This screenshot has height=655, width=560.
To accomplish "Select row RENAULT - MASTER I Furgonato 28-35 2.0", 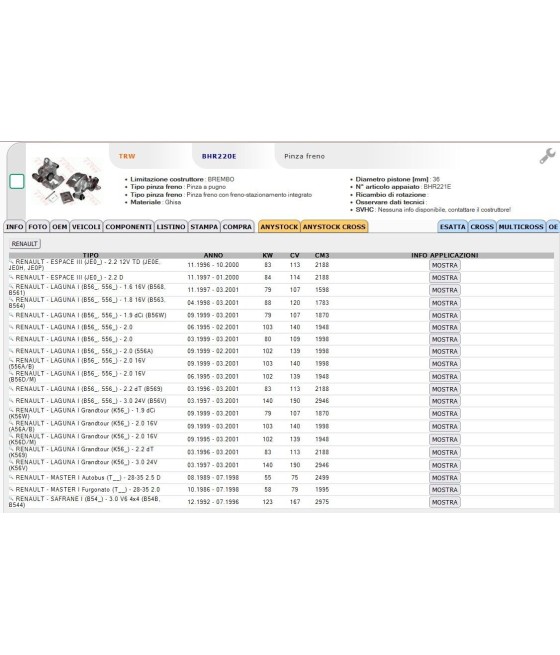I will pyautogui.click(x=281, y=490).
